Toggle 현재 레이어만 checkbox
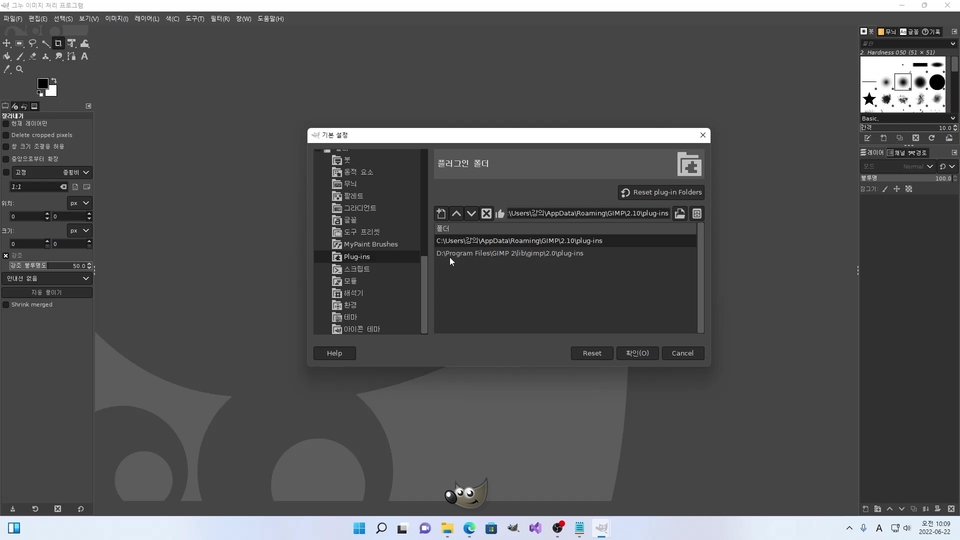Image resolution: width=960 pixels, height=540 pixels. (x=6, y=124)
